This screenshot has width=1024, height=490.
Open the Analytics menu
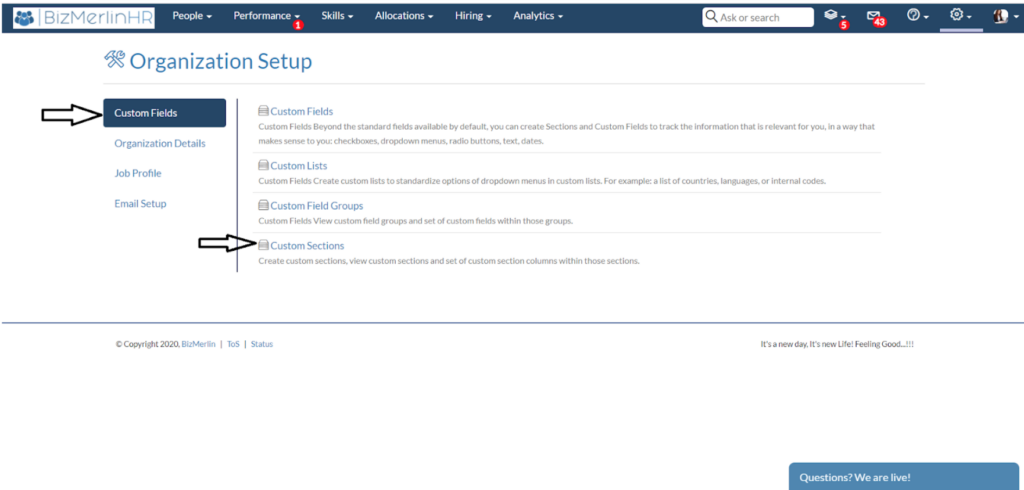tap(538, 16)
